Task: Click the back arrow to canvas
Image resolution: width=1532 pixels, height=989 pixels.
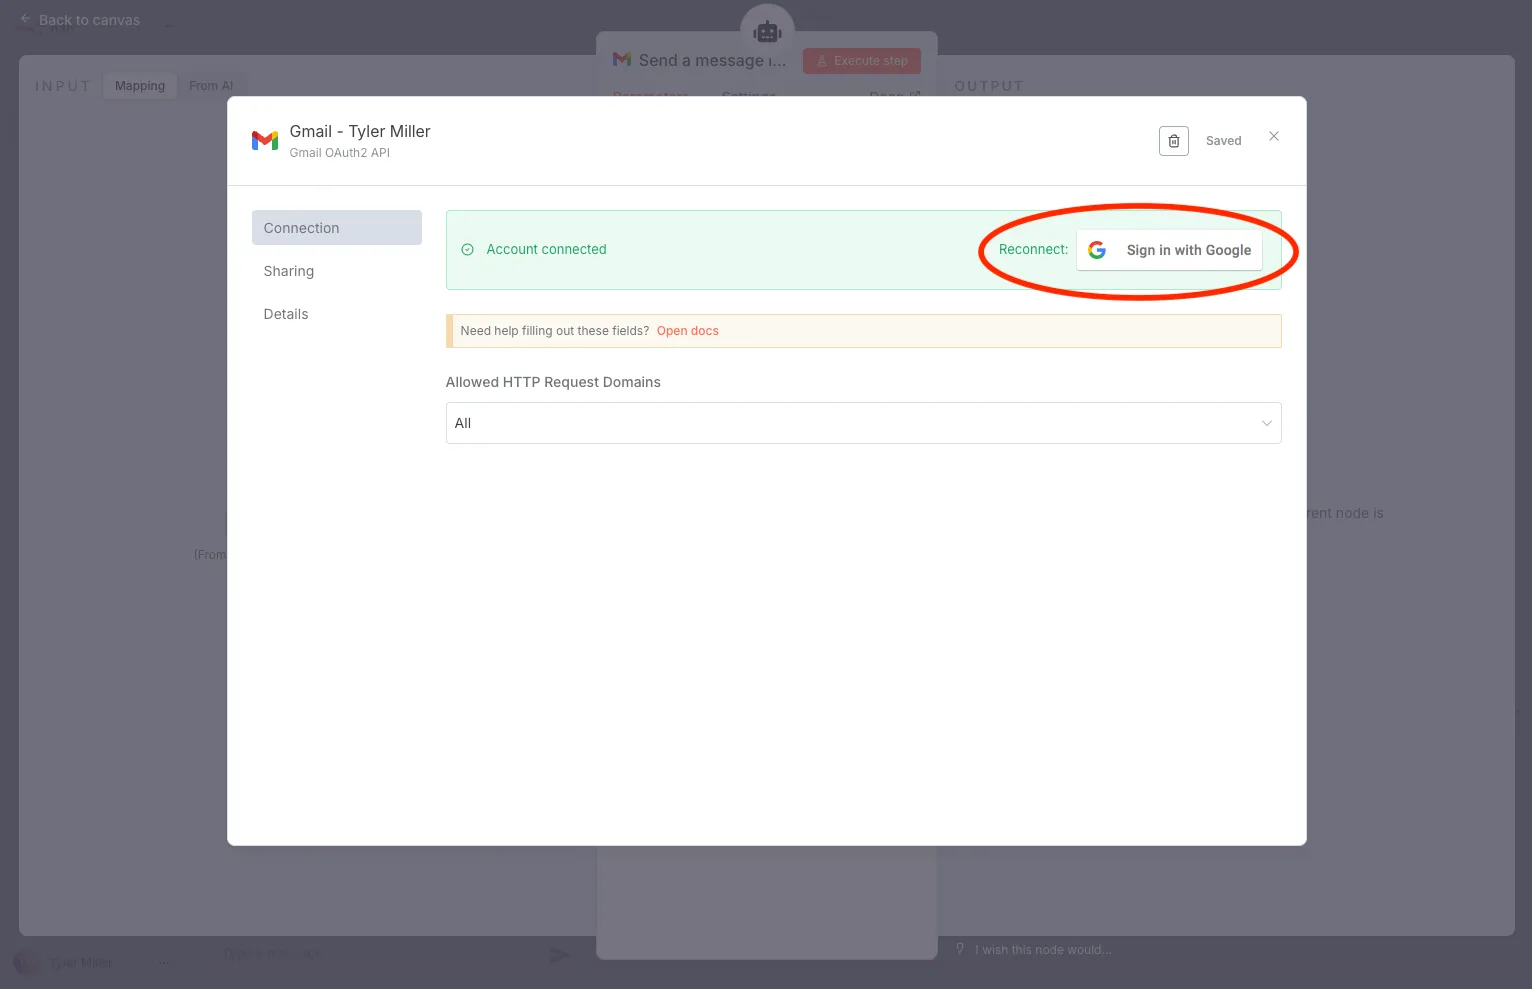Action: 26,19
